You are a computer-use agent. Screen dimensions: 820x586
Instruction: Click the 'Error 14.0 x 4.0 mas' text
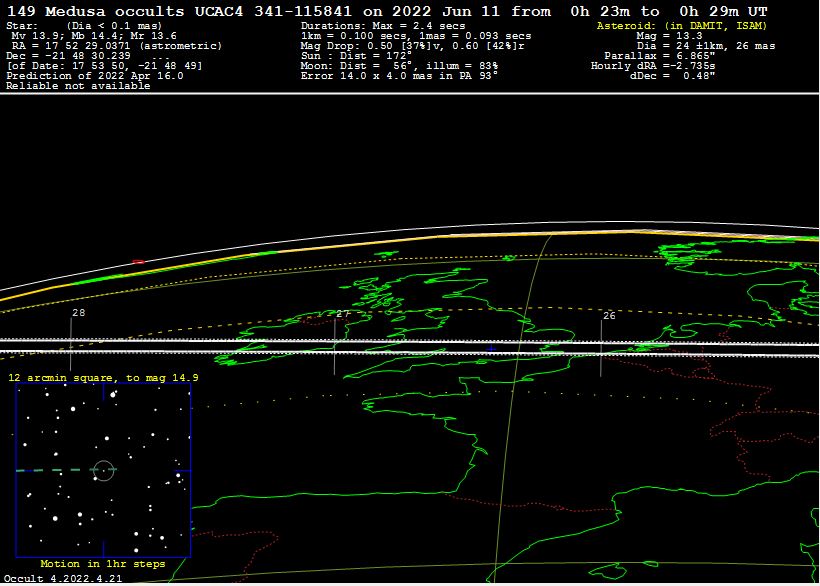[x=399, y=75]
